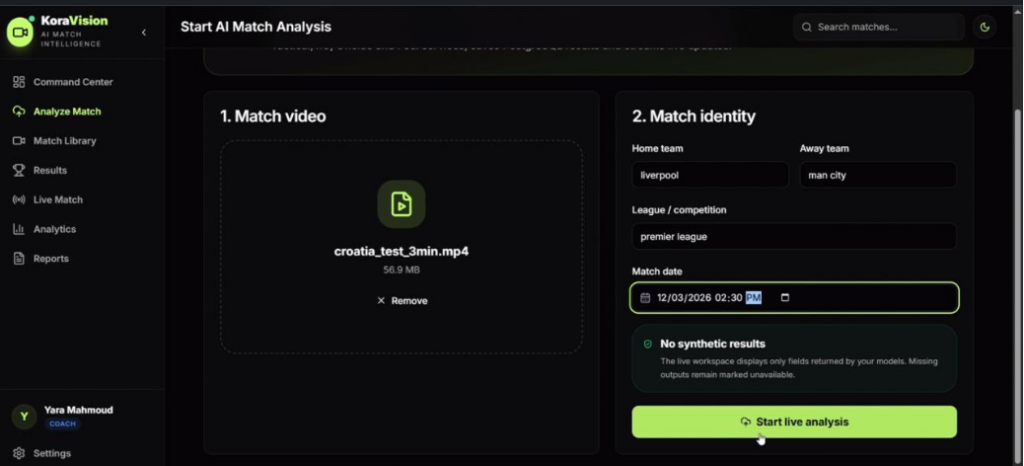Click the Match Library video camera icon
Viewport: 1024px width, 466px height.
pyautogui.click(x=19, y=141)
